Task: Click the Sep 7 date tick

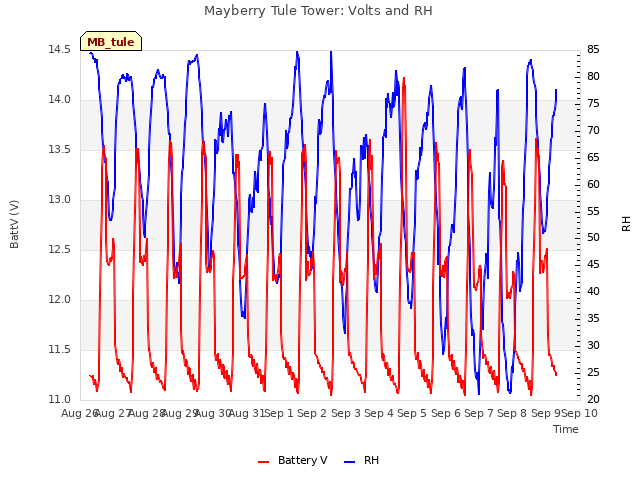Action: tap(479, 413)
